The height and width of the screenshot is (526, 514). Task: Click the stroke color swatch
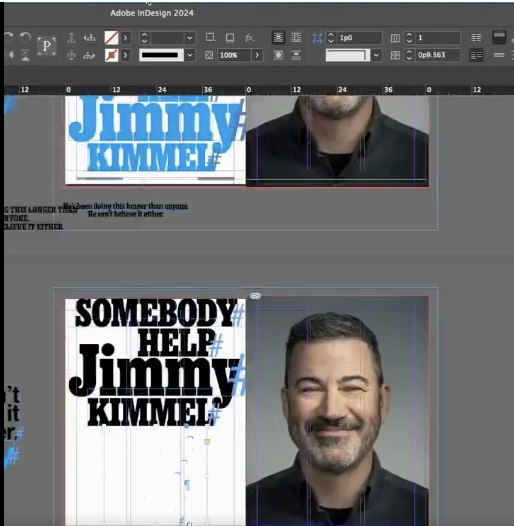(111, 55)
